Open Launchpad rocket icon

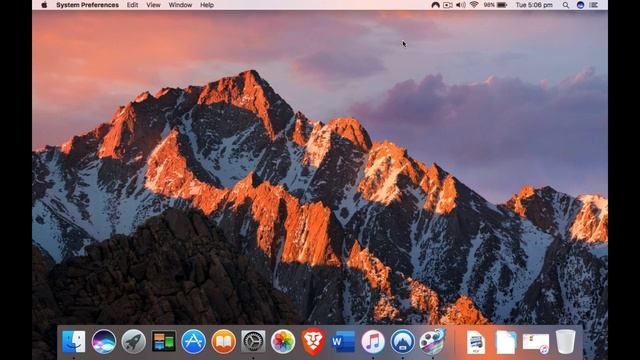133,341
